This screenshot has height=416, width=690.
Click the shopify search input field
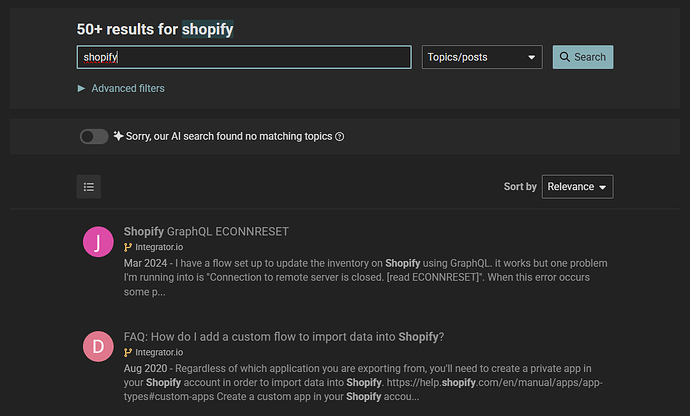click(x=244, y=57)
